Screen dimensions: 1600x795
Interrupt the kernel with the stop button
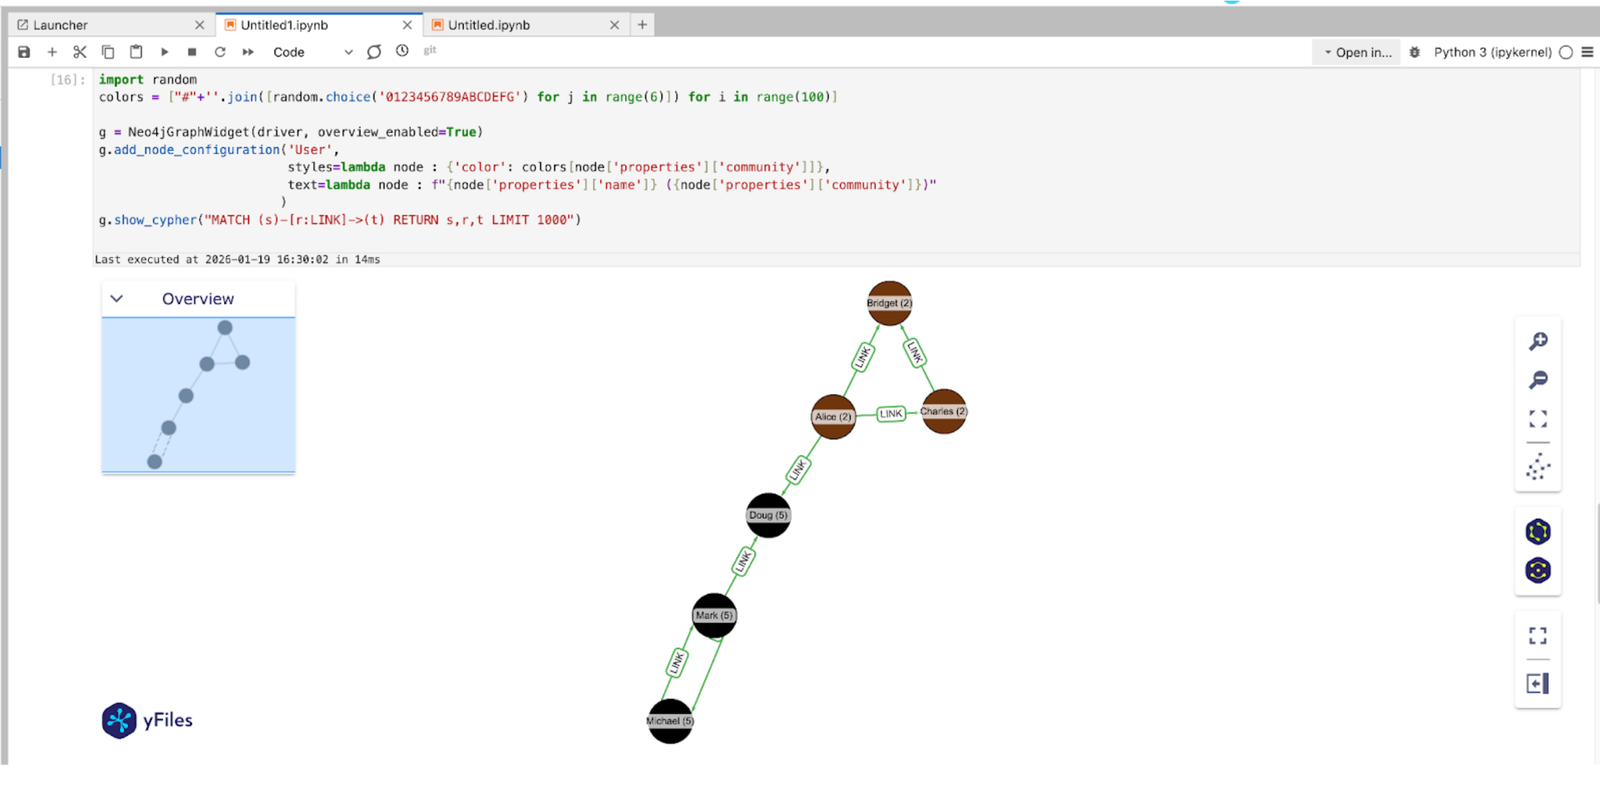click(x=192, y=52)
